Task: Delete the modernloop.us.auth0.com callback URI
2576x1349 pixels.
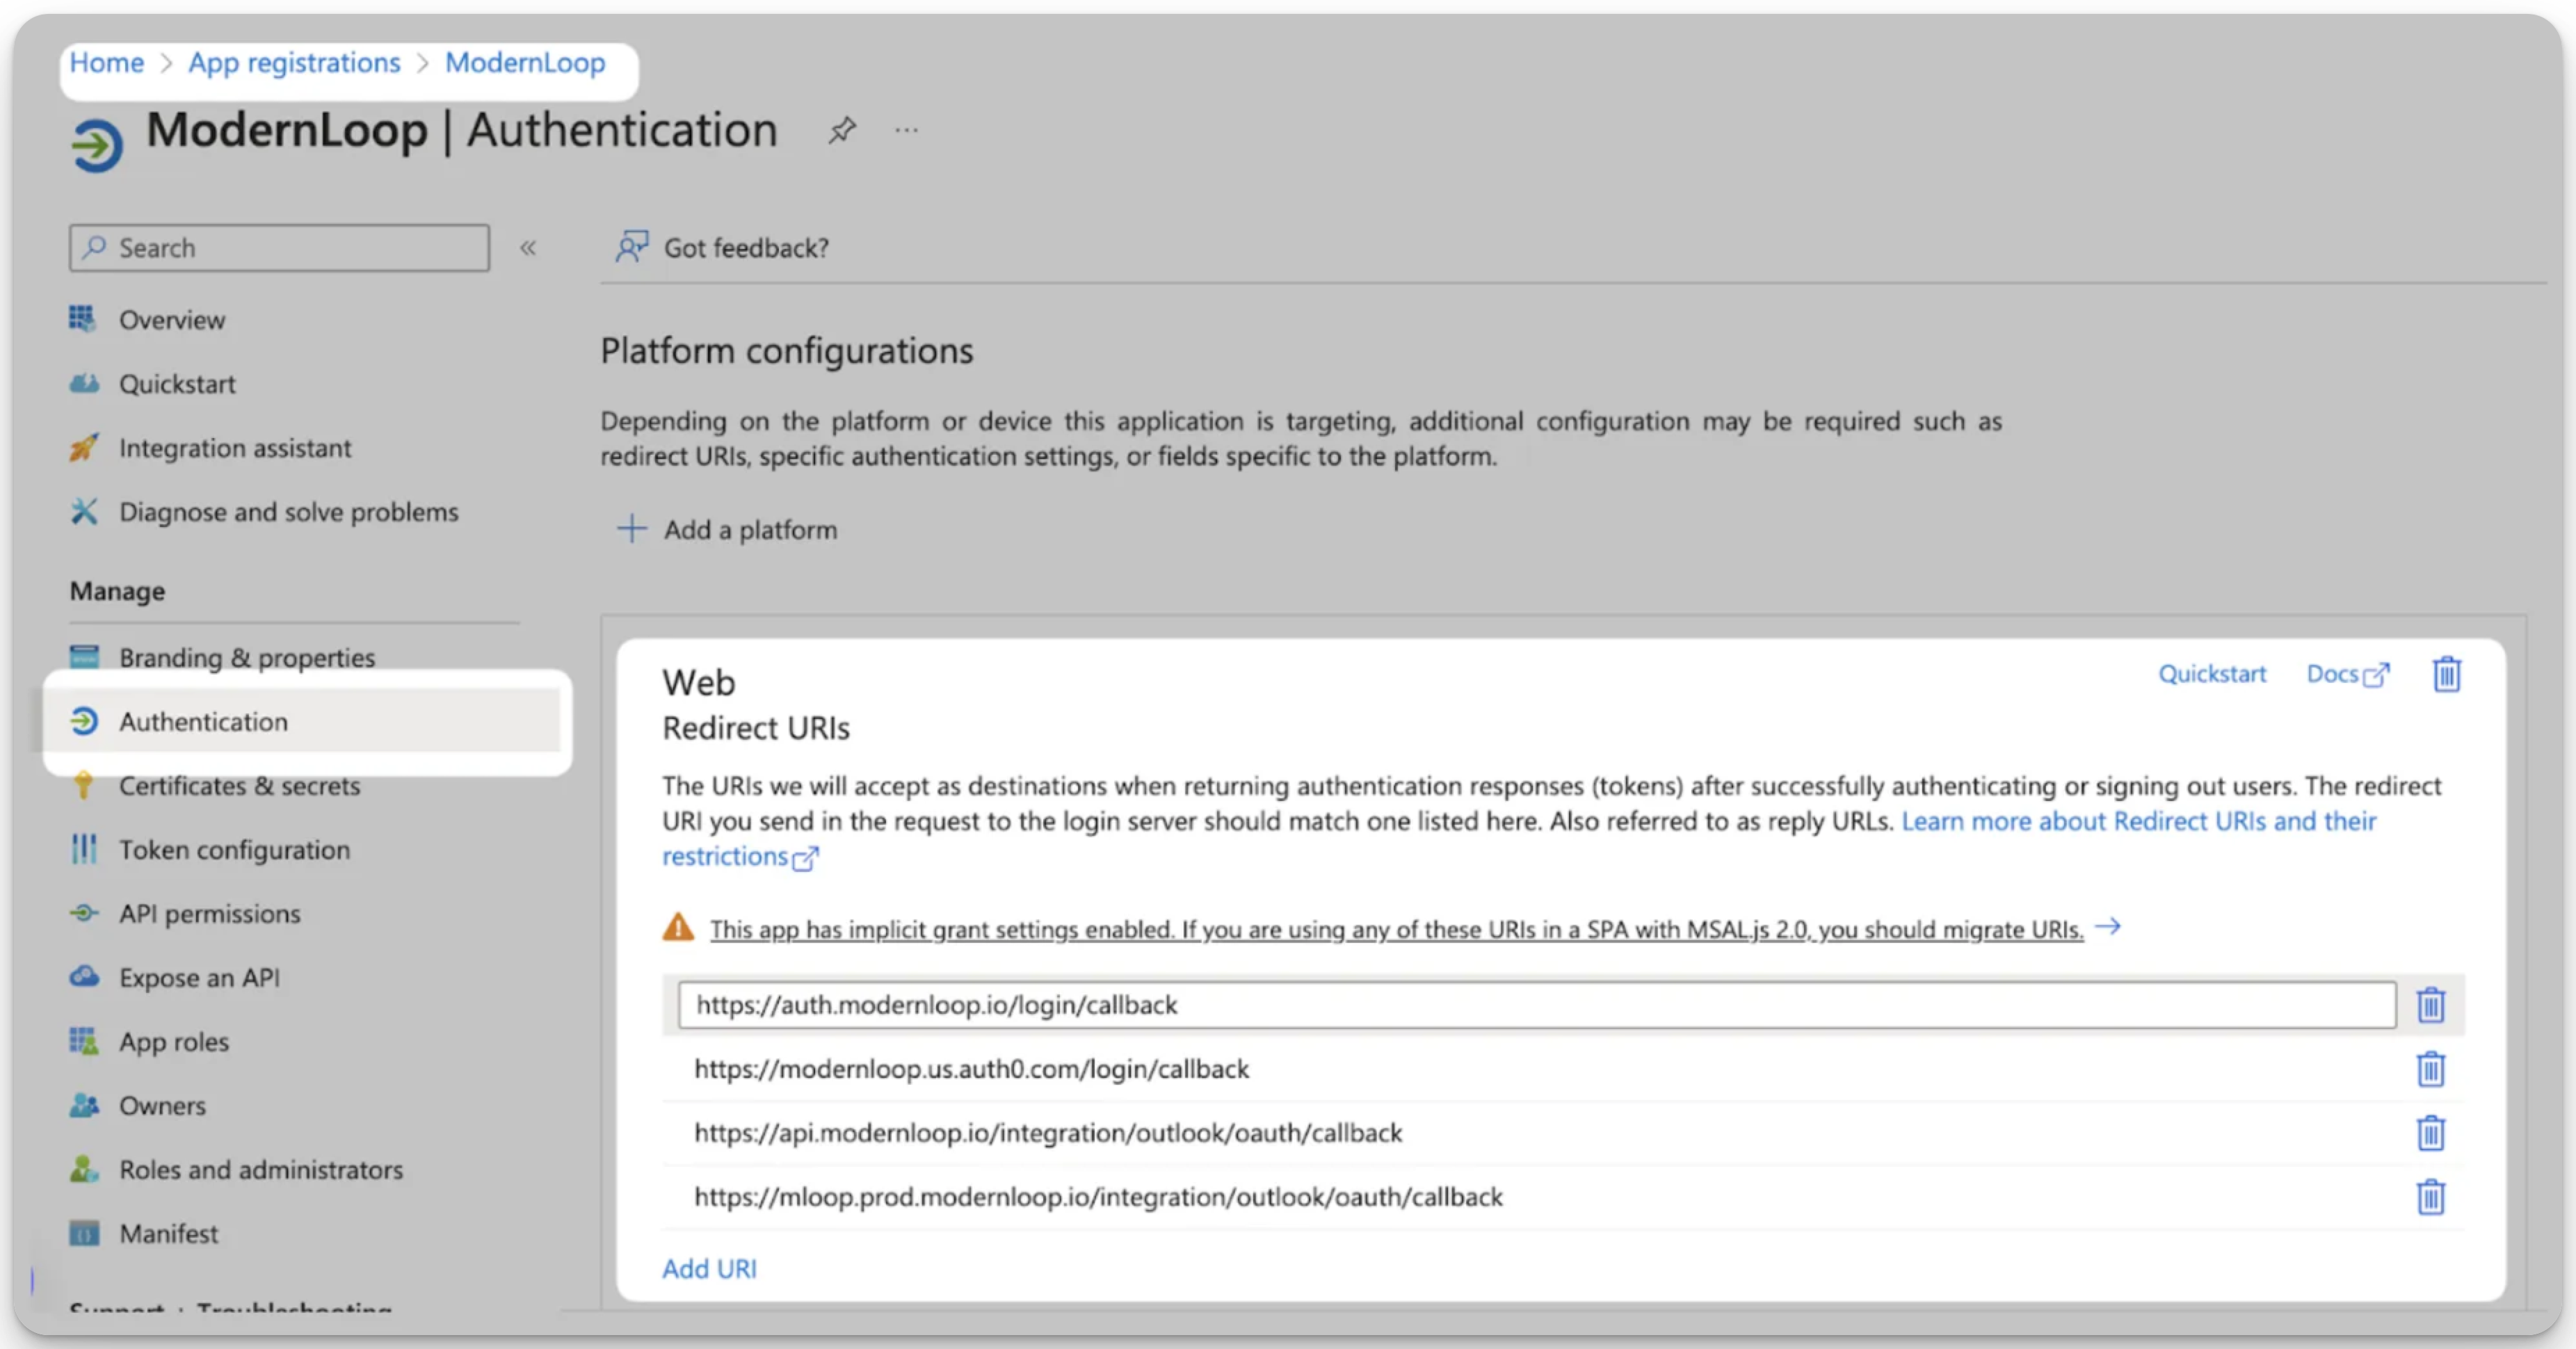Action: [2430, 1069]
